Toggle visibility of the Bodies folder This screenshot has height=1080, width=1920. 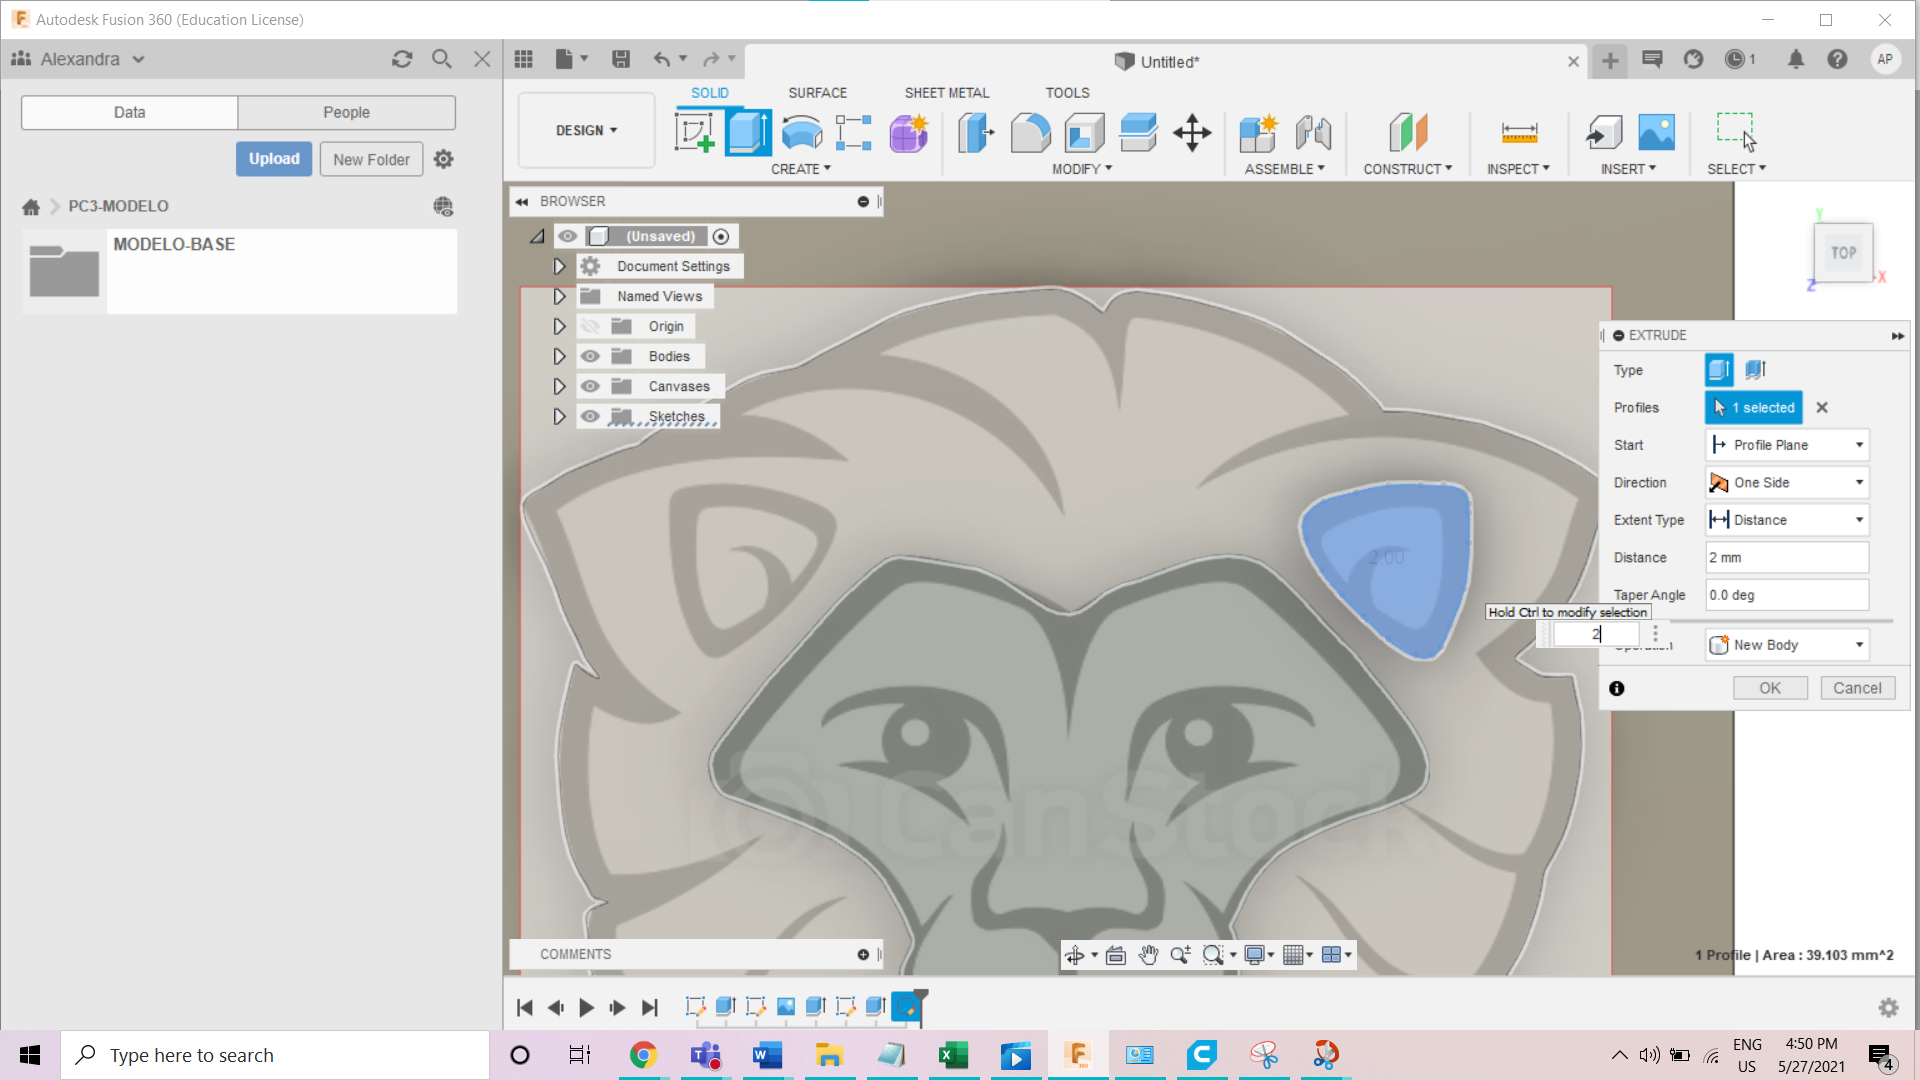pos(590,356)
